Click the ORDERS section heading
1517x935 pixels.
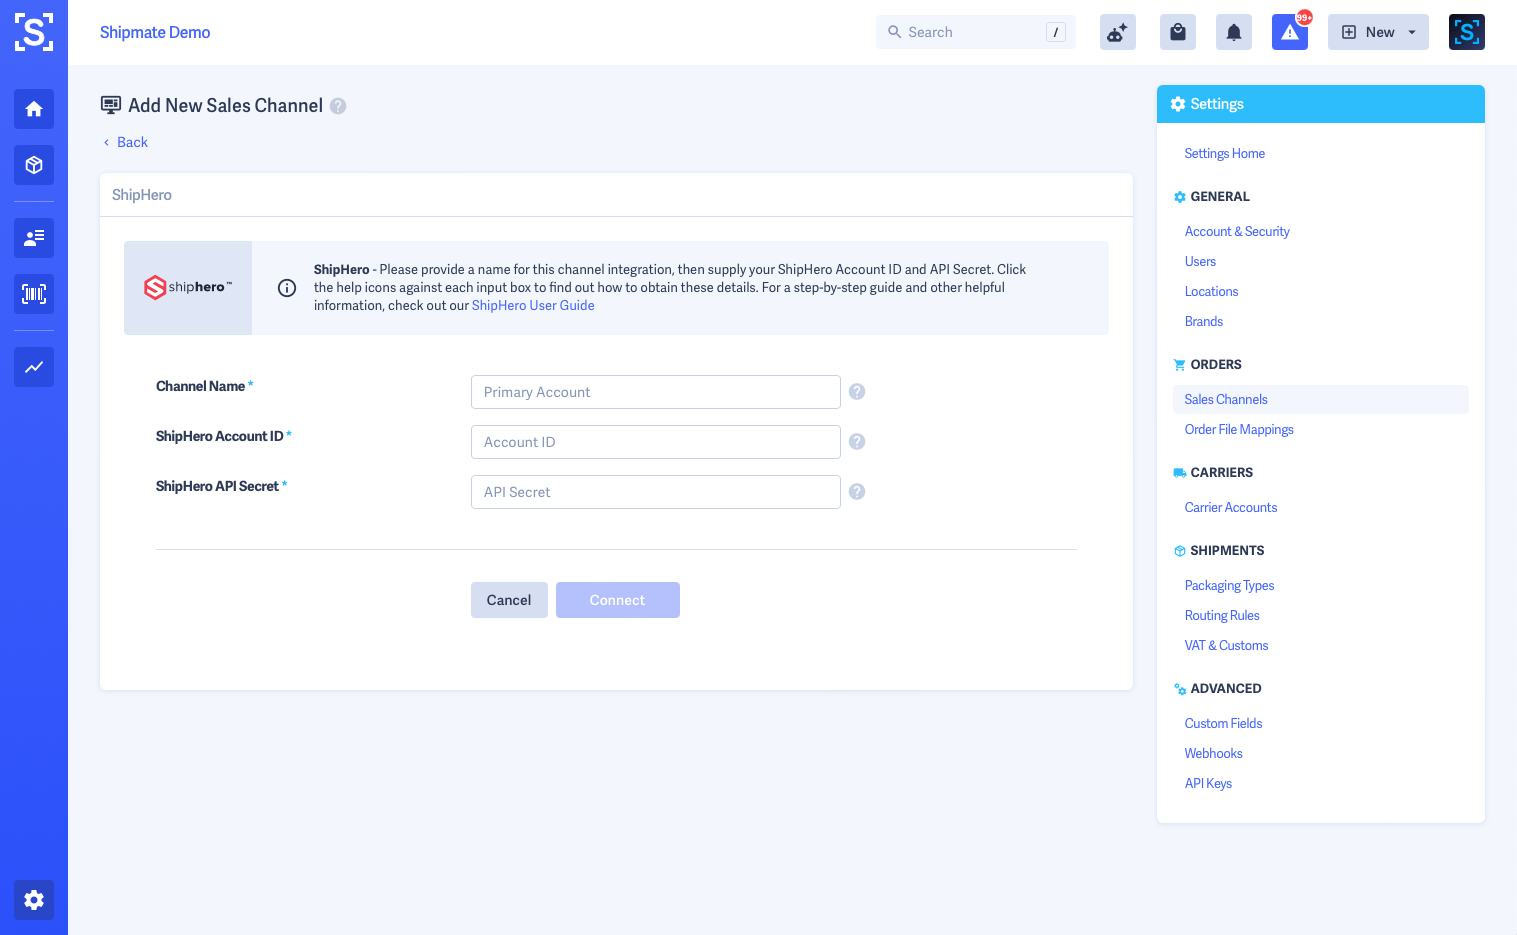tap(1216, 365)
